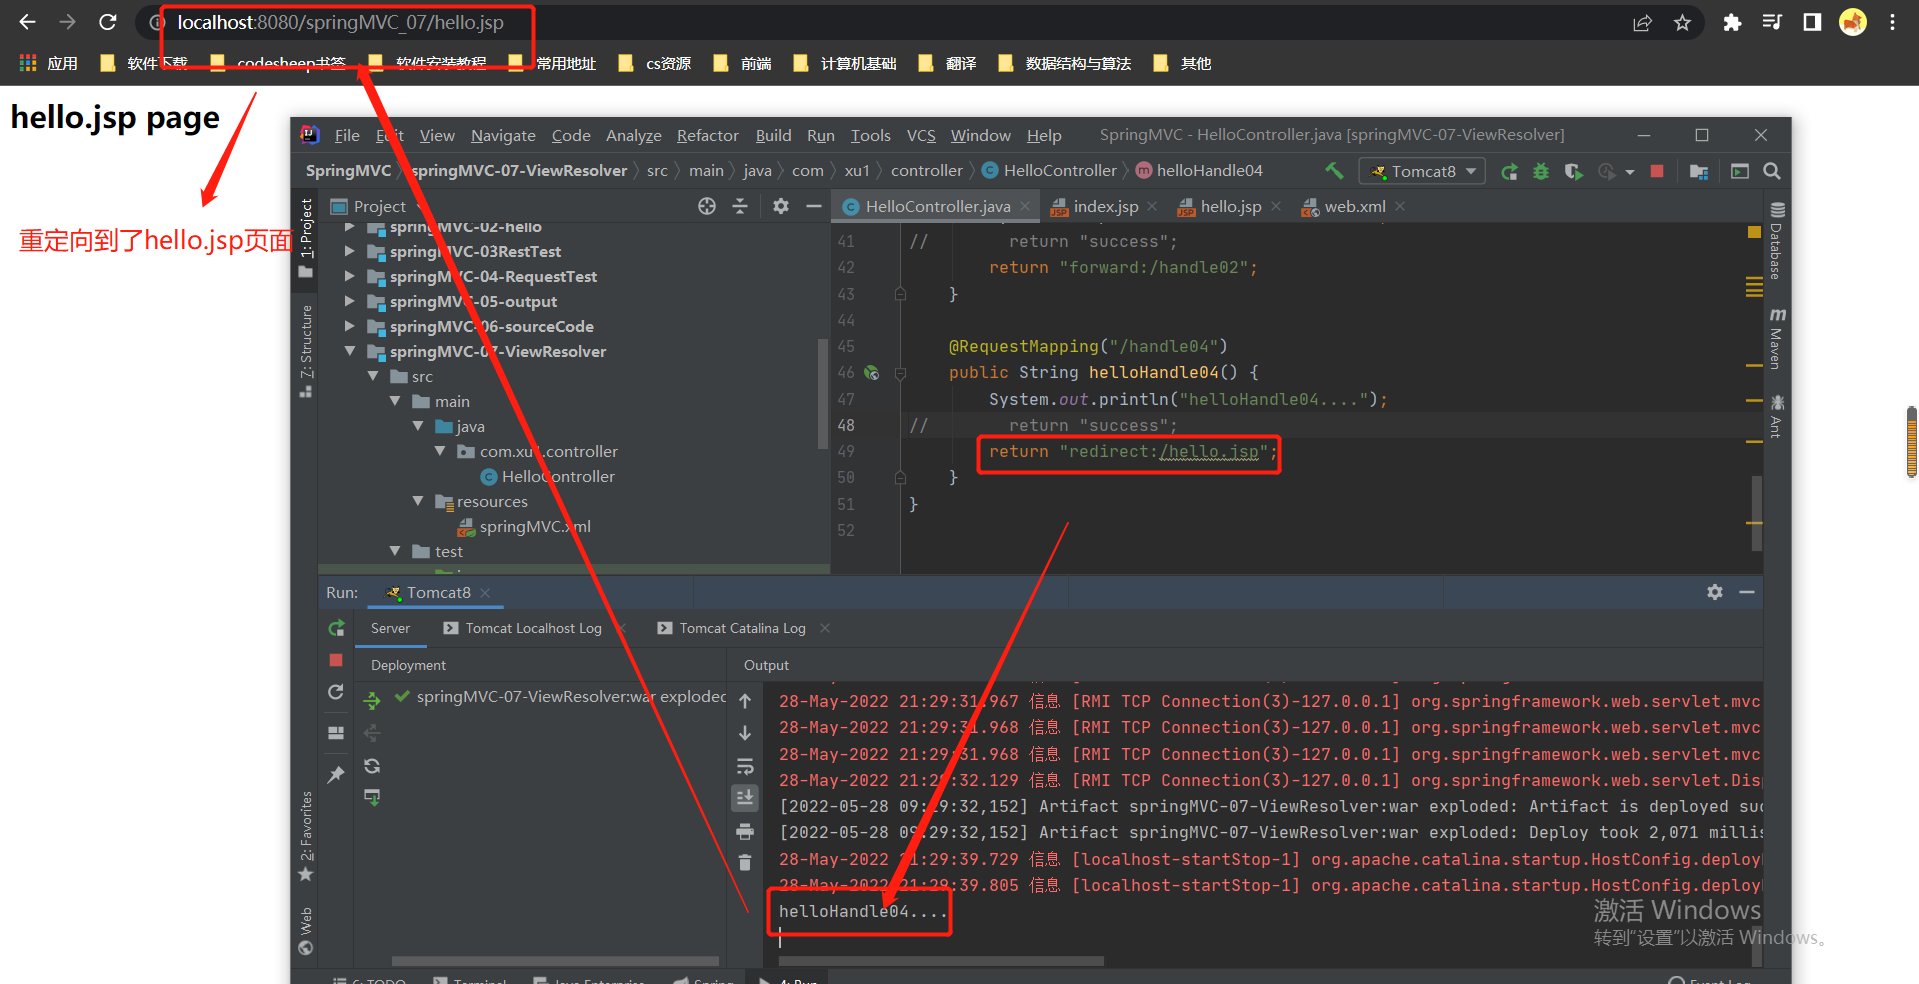Open profiler run dropdown arrow
The width and height of the screenshot is (1919, 984).
[x=1630, y=172]
